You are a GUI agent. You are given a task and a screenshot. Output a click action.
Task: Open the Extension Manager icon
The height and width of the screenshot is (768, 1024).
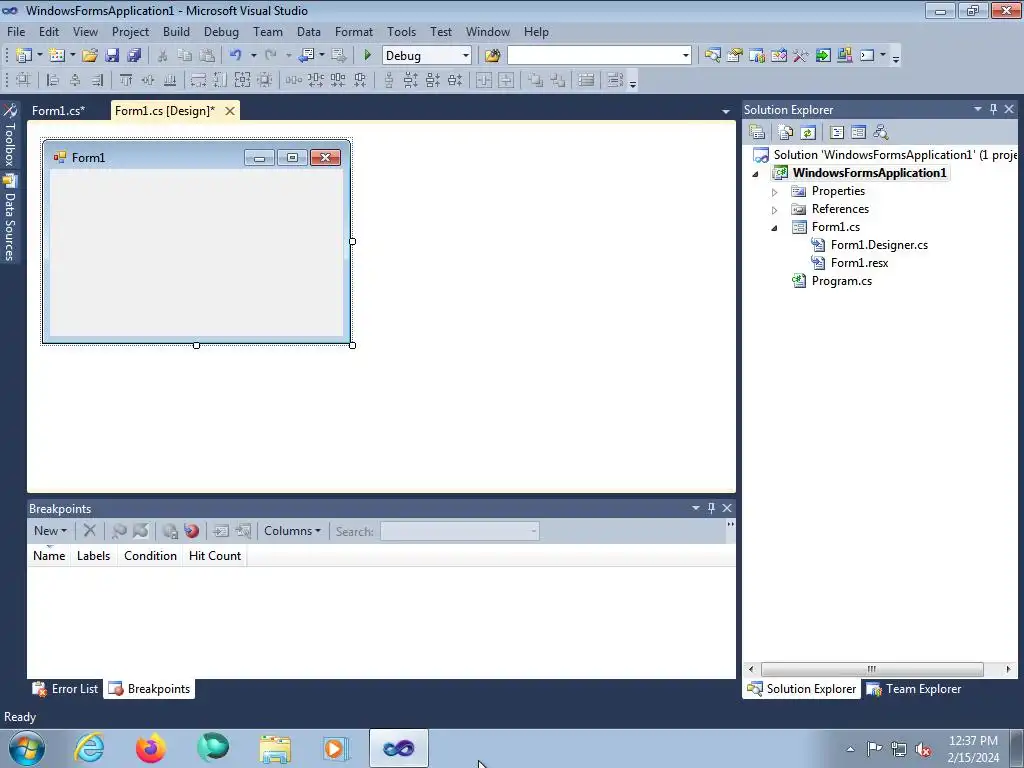coord(844,56)
